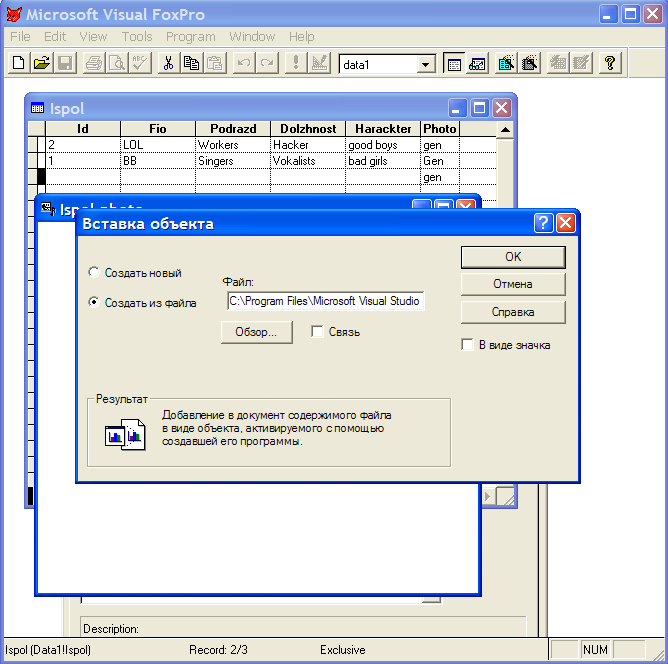The height and width of the screenshot is (664, 668).
Task: Click the Dolzhnost column header
Action: [x=308, y=129]
